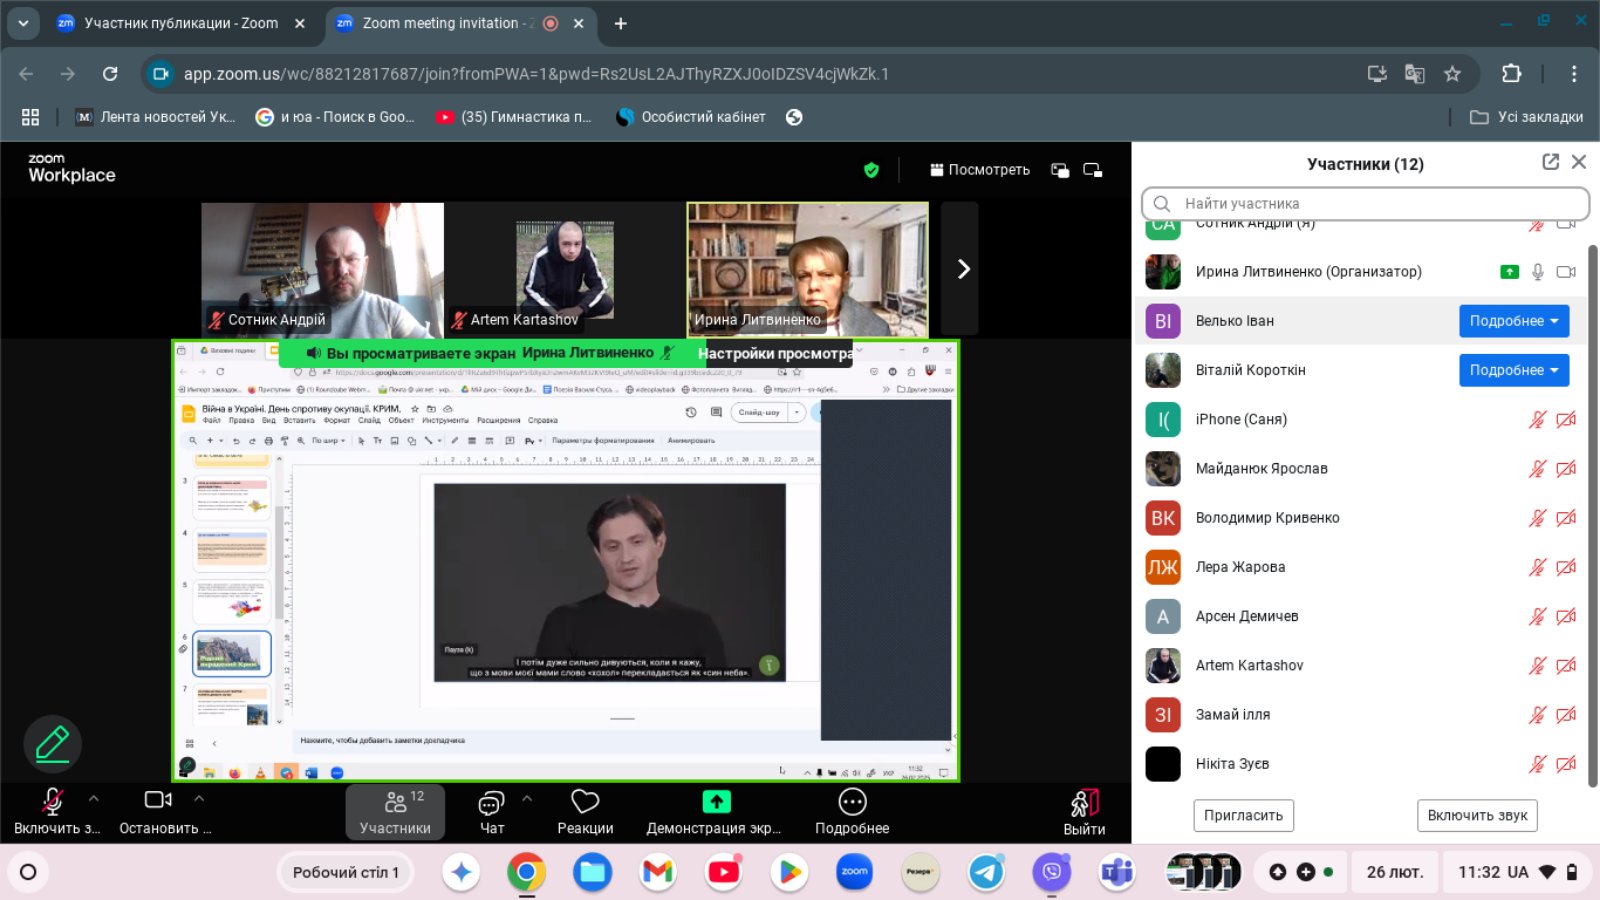Image resolution: width=1600 pixels, height=900 pixels.
Task: Open Chrome three-dot menu
Action: click(1574, 73)
